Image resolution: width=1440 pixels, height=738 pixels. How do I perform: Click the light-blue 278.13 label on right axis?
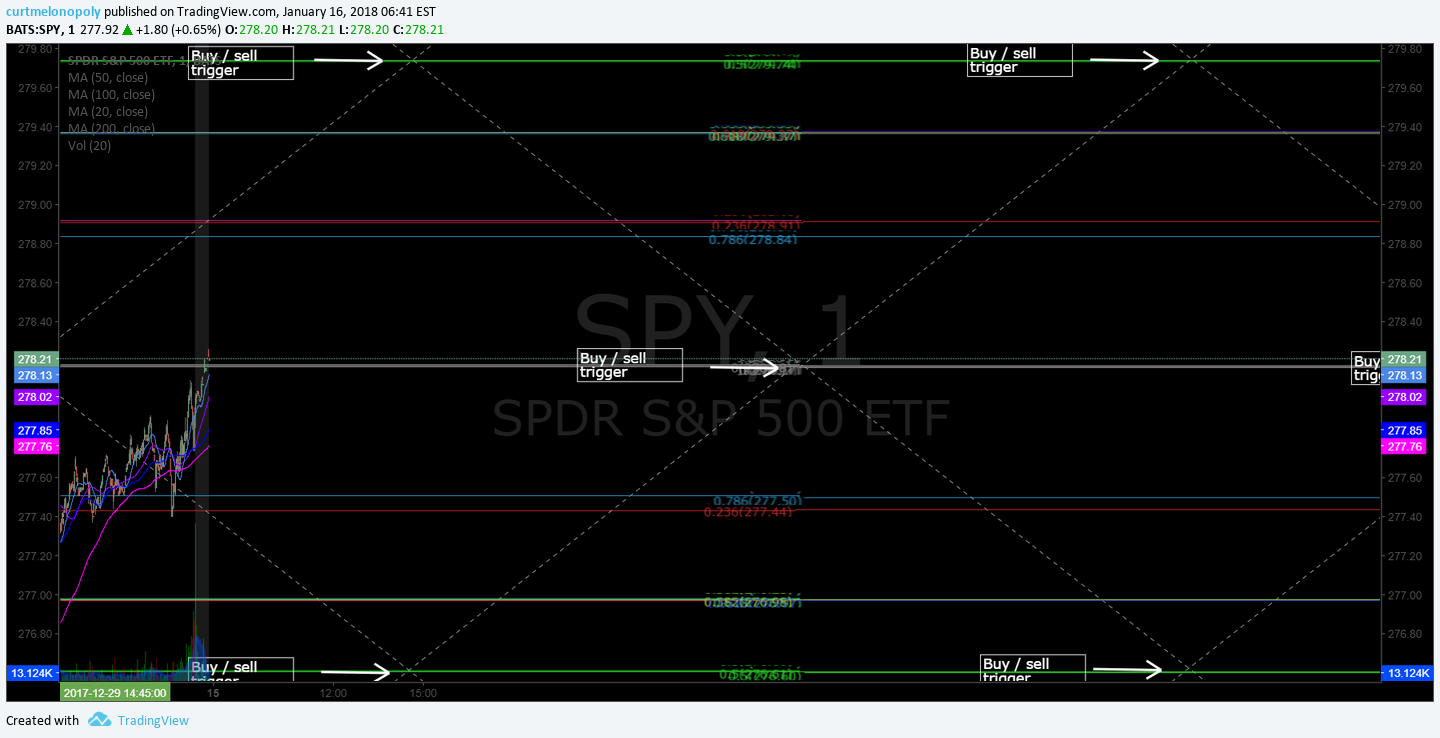[x=1406, y=375]
